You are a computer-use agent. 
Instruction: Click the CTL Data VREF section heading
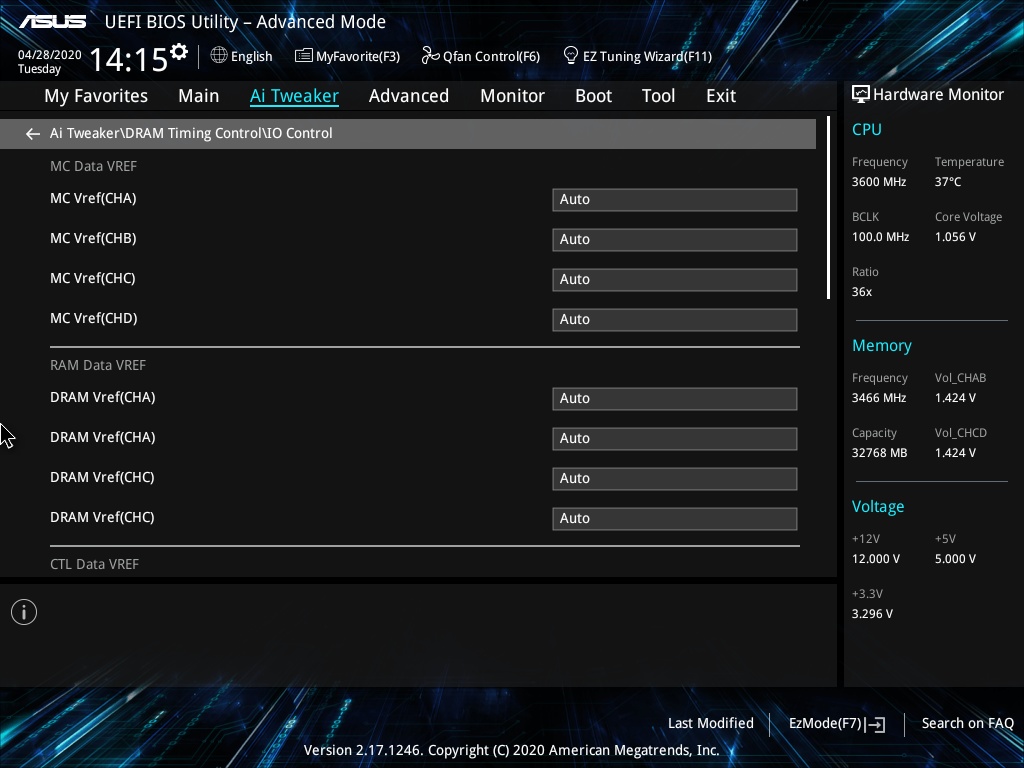point(95,564)
